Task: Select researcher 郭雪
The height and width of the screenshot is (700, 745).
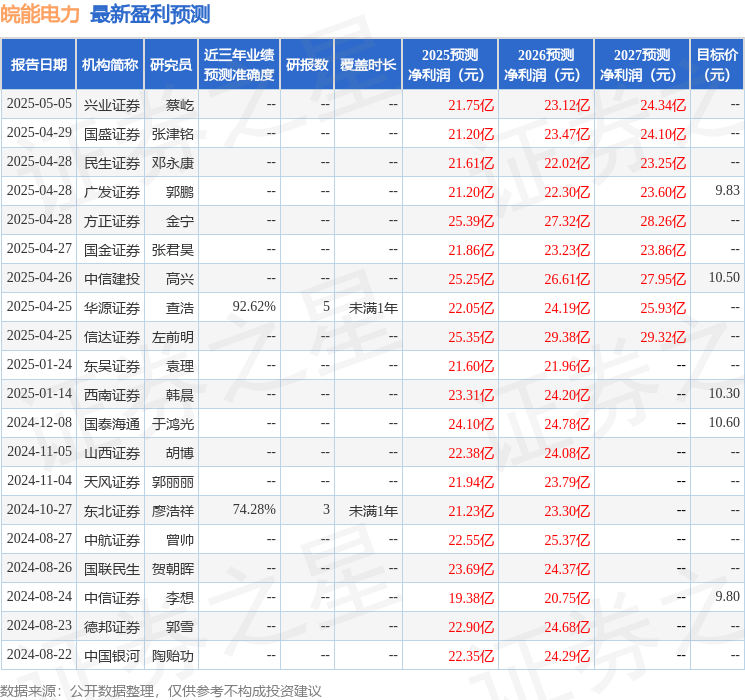Action: click(x=180, y=627)
